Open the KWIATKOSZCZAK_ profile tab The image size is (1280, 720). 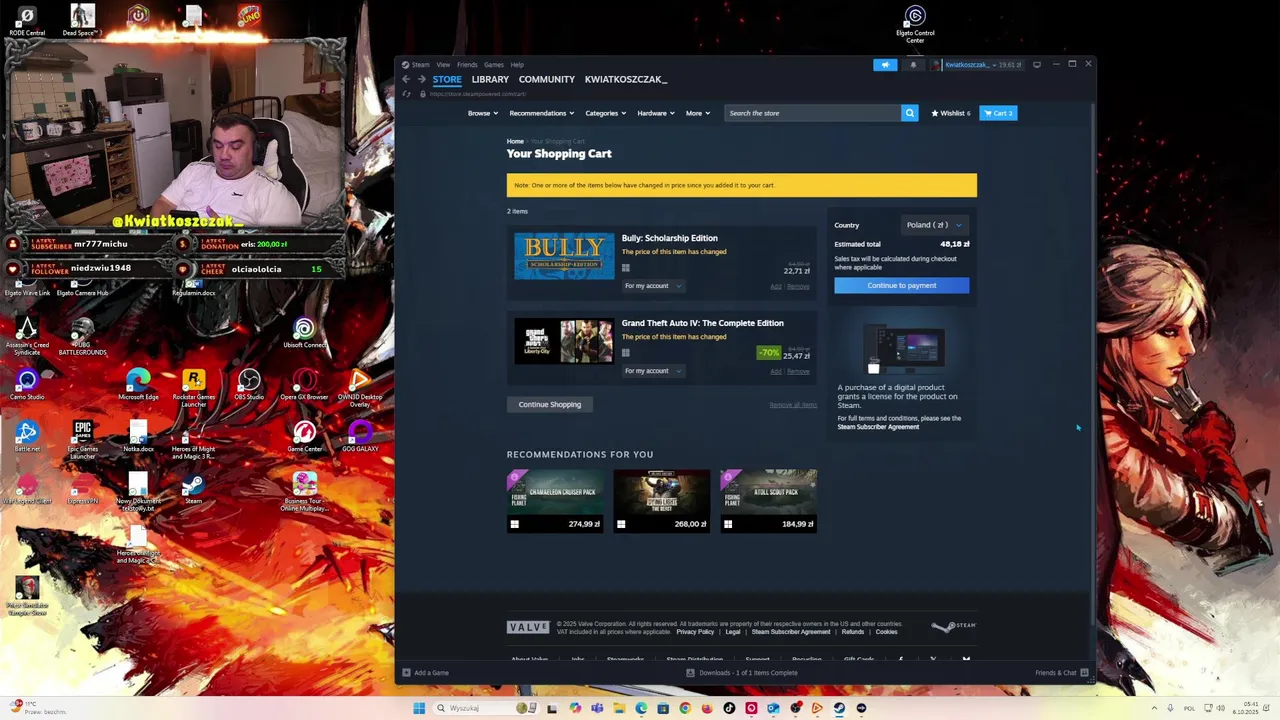[x=626, y=79]
